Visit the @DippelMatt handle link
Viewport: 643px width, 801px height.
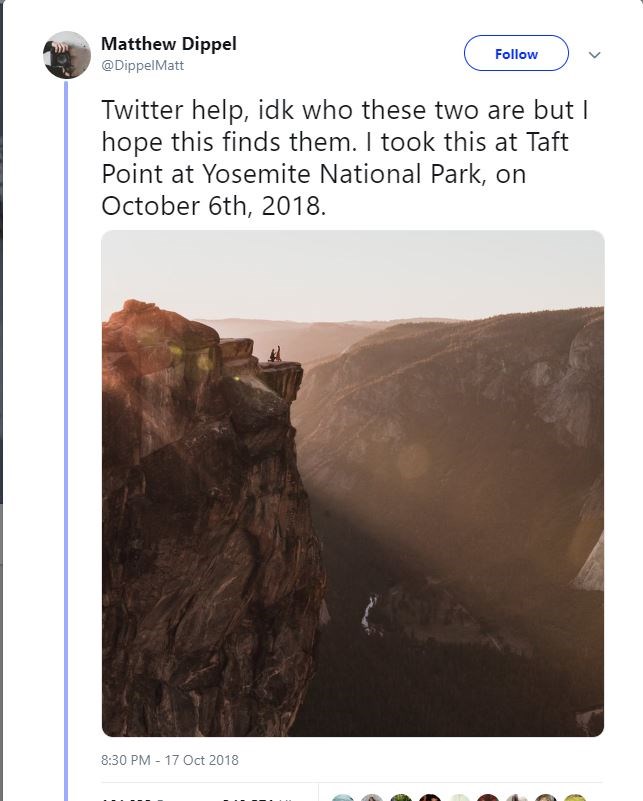[142, 65]
